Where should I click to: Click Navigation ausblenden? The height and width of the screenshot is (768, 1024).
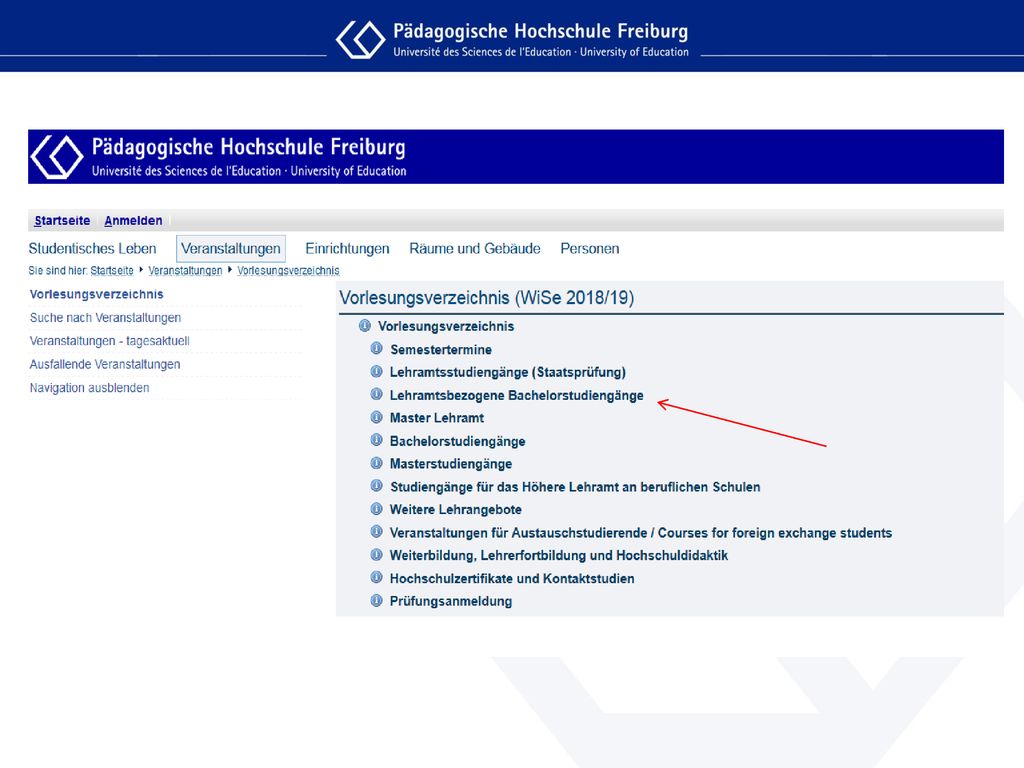click(x=89, y=388)
